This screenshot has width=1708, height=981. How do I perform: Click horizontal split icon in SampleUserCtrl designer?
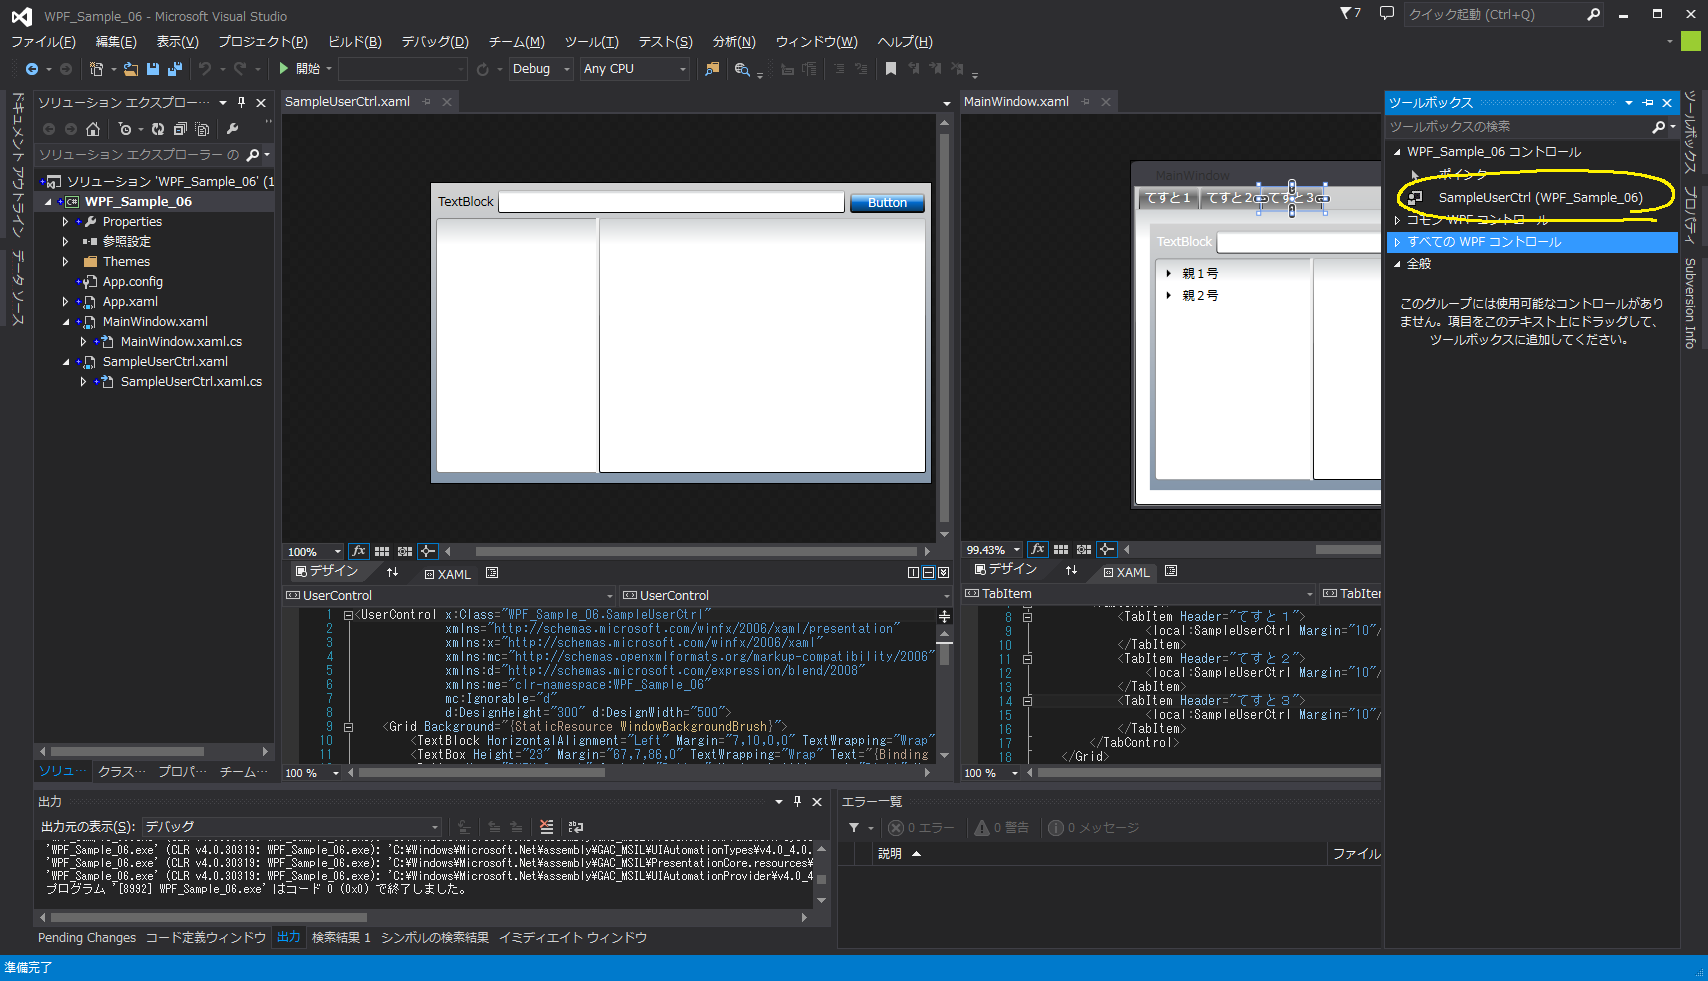click(x=928, y=573)
